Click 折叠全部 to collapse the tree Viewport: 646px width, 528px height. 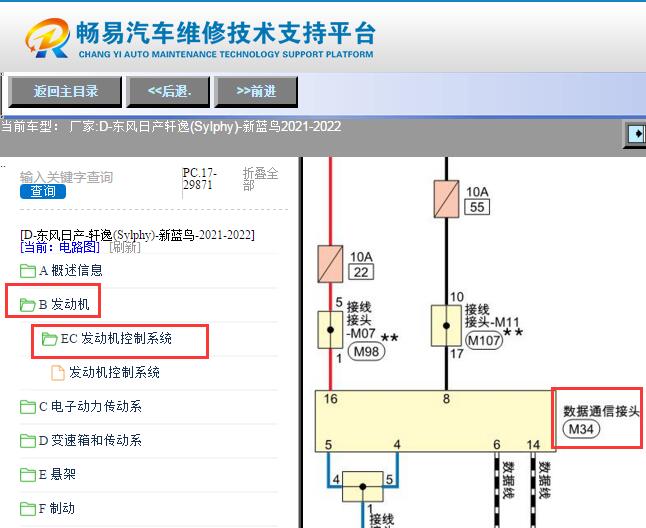[x=260, y=179]
